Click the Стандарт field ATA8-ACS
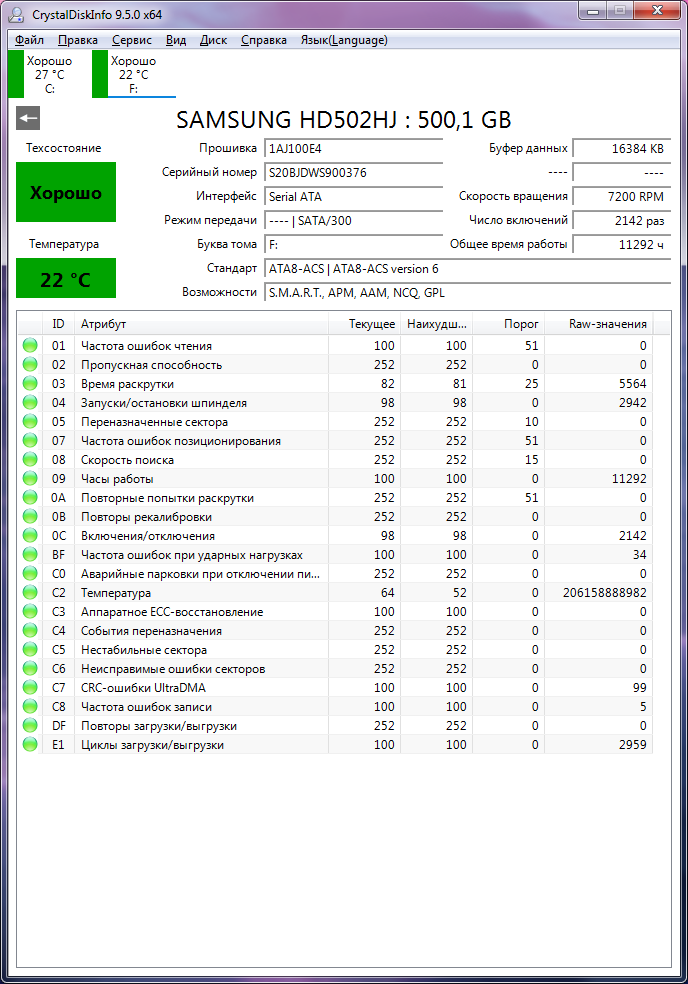688x984 pixels. (x=468, y=269)
